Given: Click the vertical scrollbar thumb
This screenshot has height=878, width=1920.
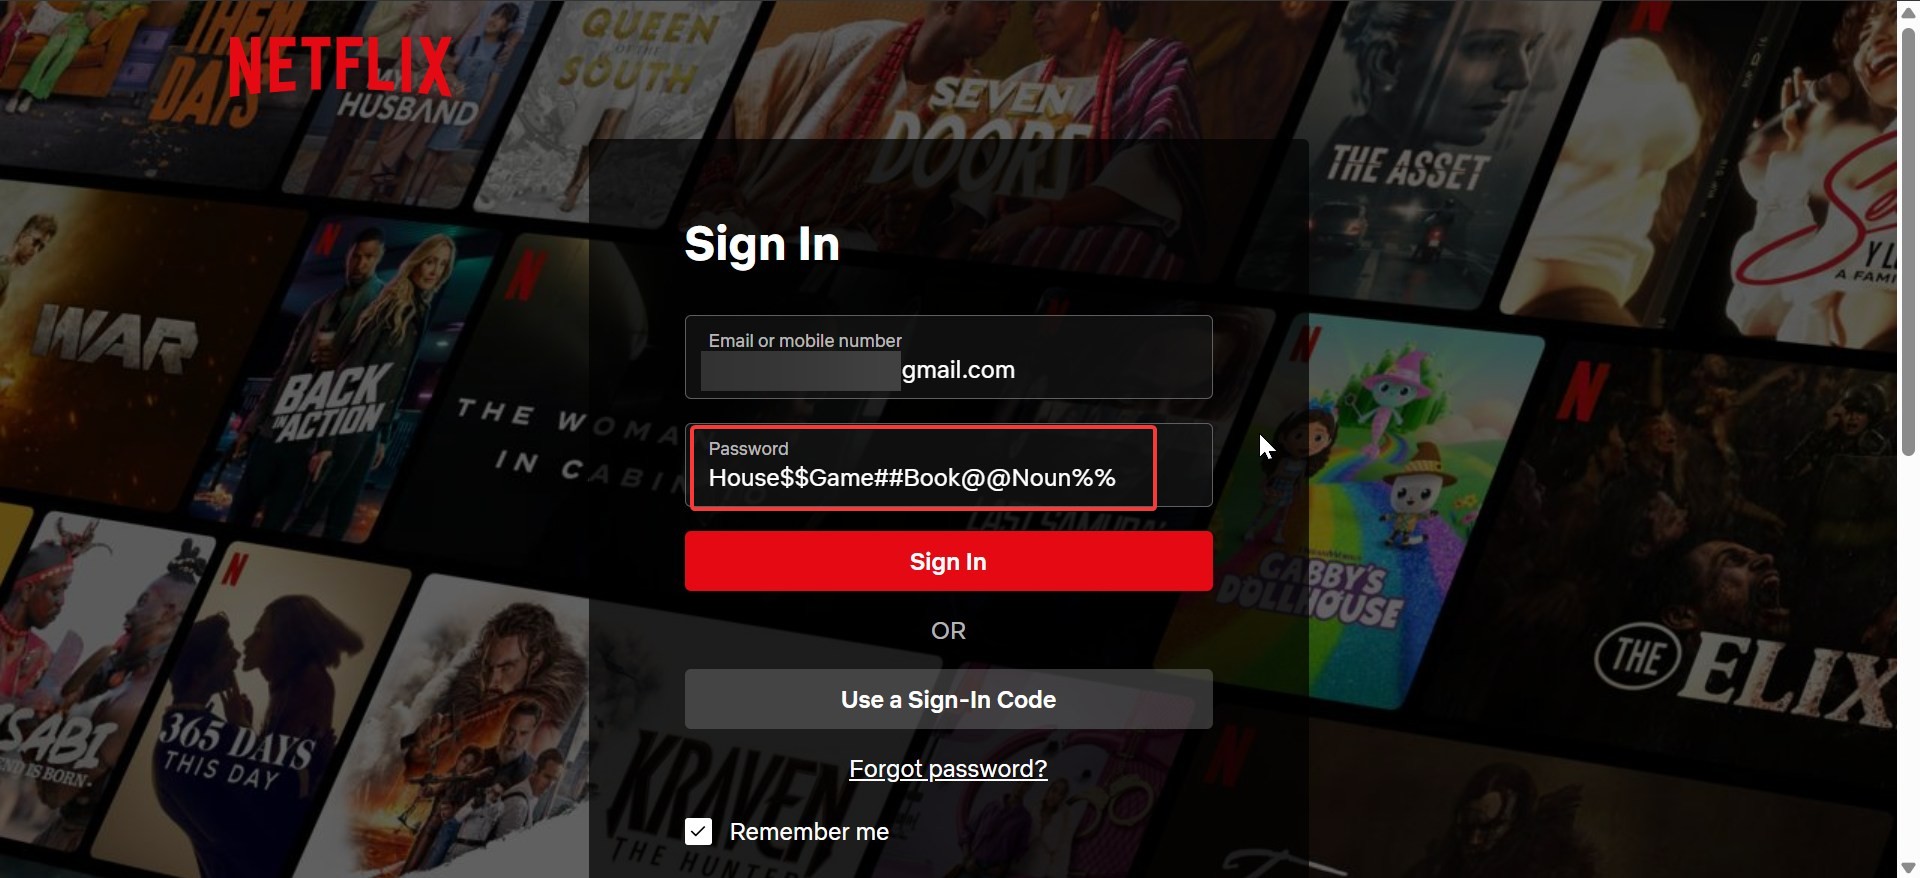Looking at the screenshot, I should [1908, 242].
